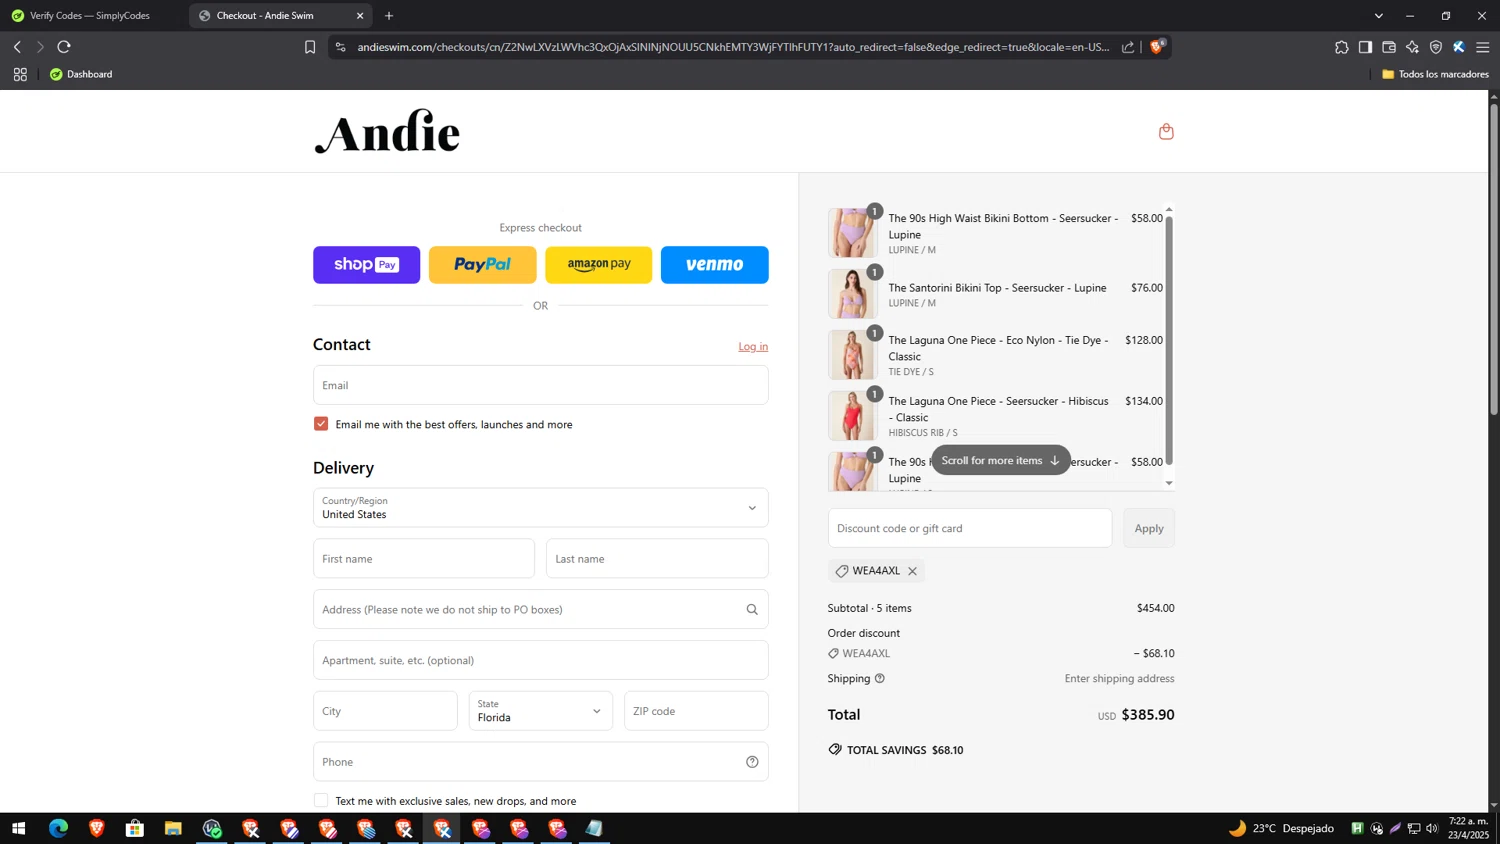Toggle the browser sidebar panel icon
Viewport: 1500px width, 844px height.
tap(1365, 47)
